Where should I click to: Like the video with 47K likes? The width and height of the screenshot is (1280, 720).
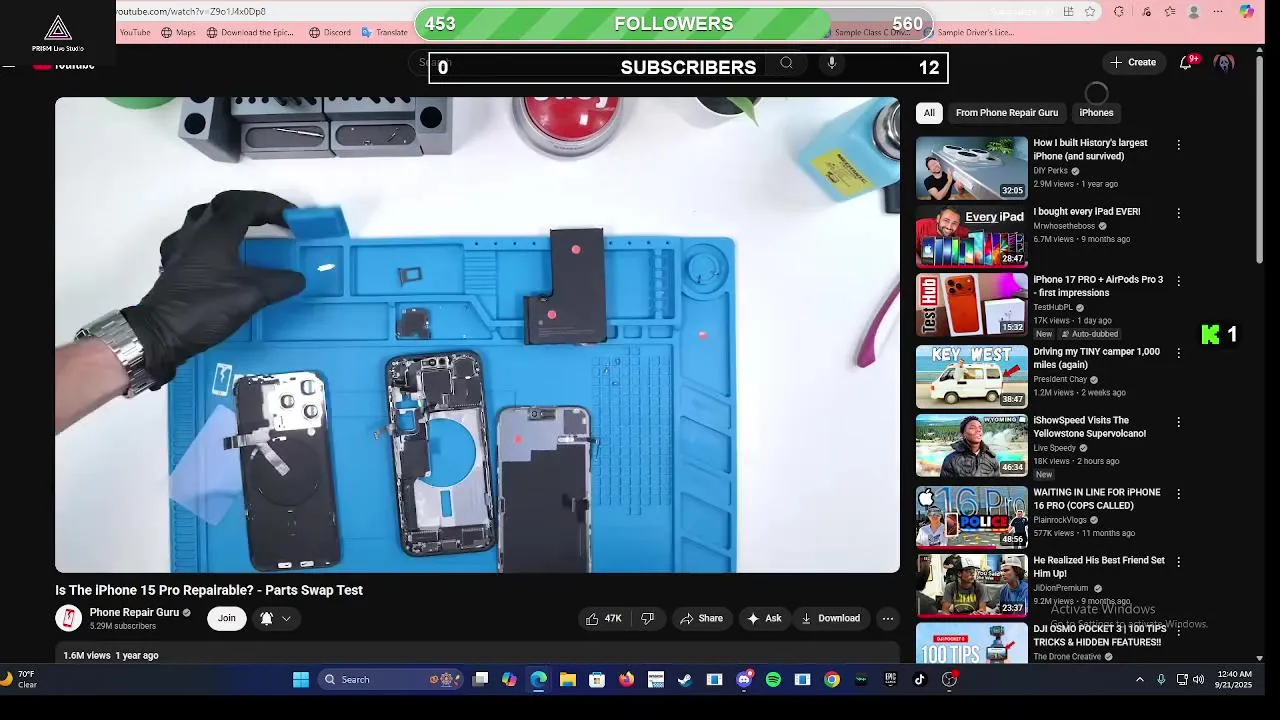(x=603, y=618)
